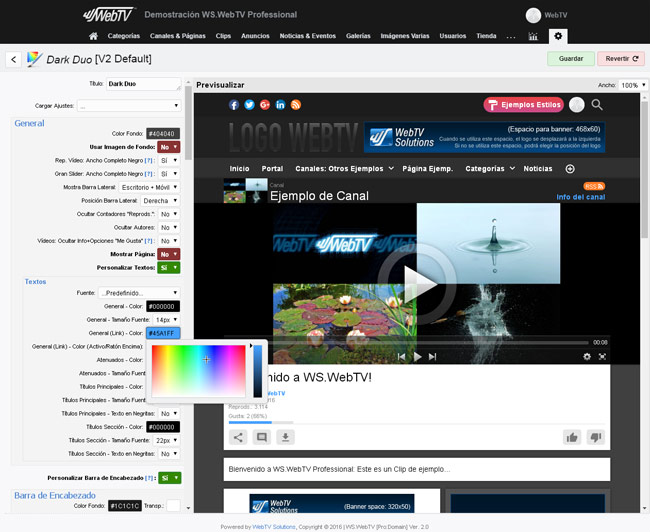Click the Facebook icon in preview
Image resolution: width=650 pixels, height=532 pixels.
tap(234, 105)
